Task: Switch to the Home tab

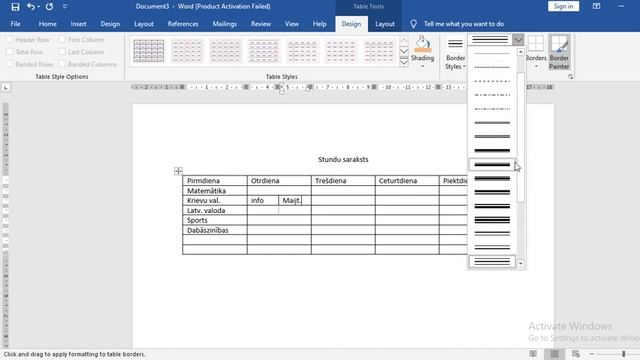Action: (47, 24)
